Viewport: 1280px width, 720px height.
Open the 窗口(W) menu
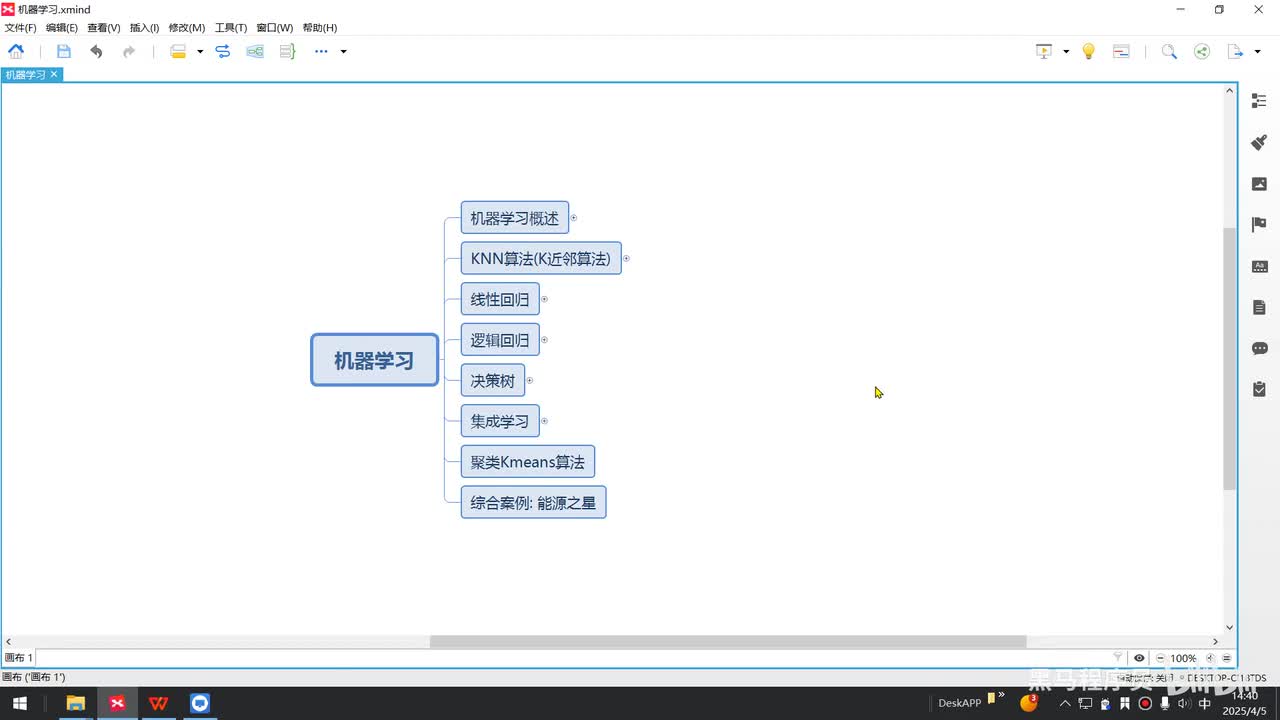(275, 28)
